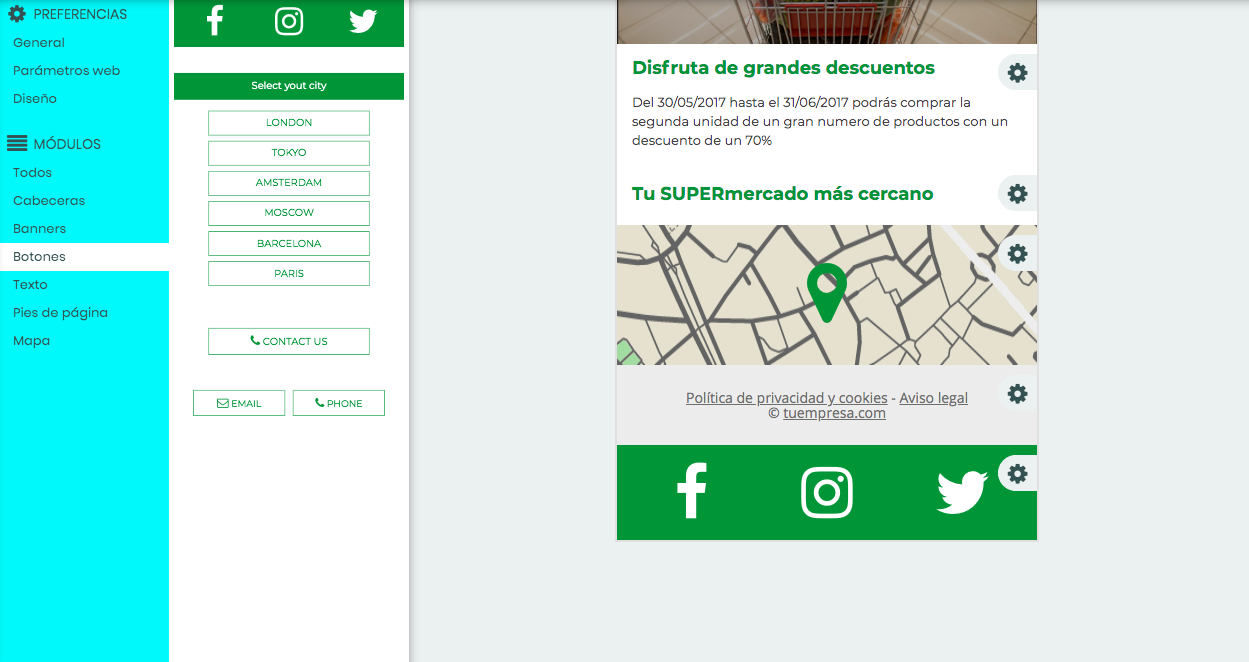Click the 'Select yout city' green header
This screenshot has height=662, width=1249.
tap(289, 86)
